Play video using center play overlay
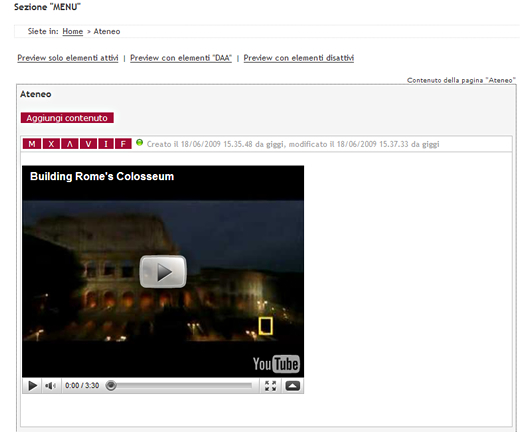 [163, 272]
